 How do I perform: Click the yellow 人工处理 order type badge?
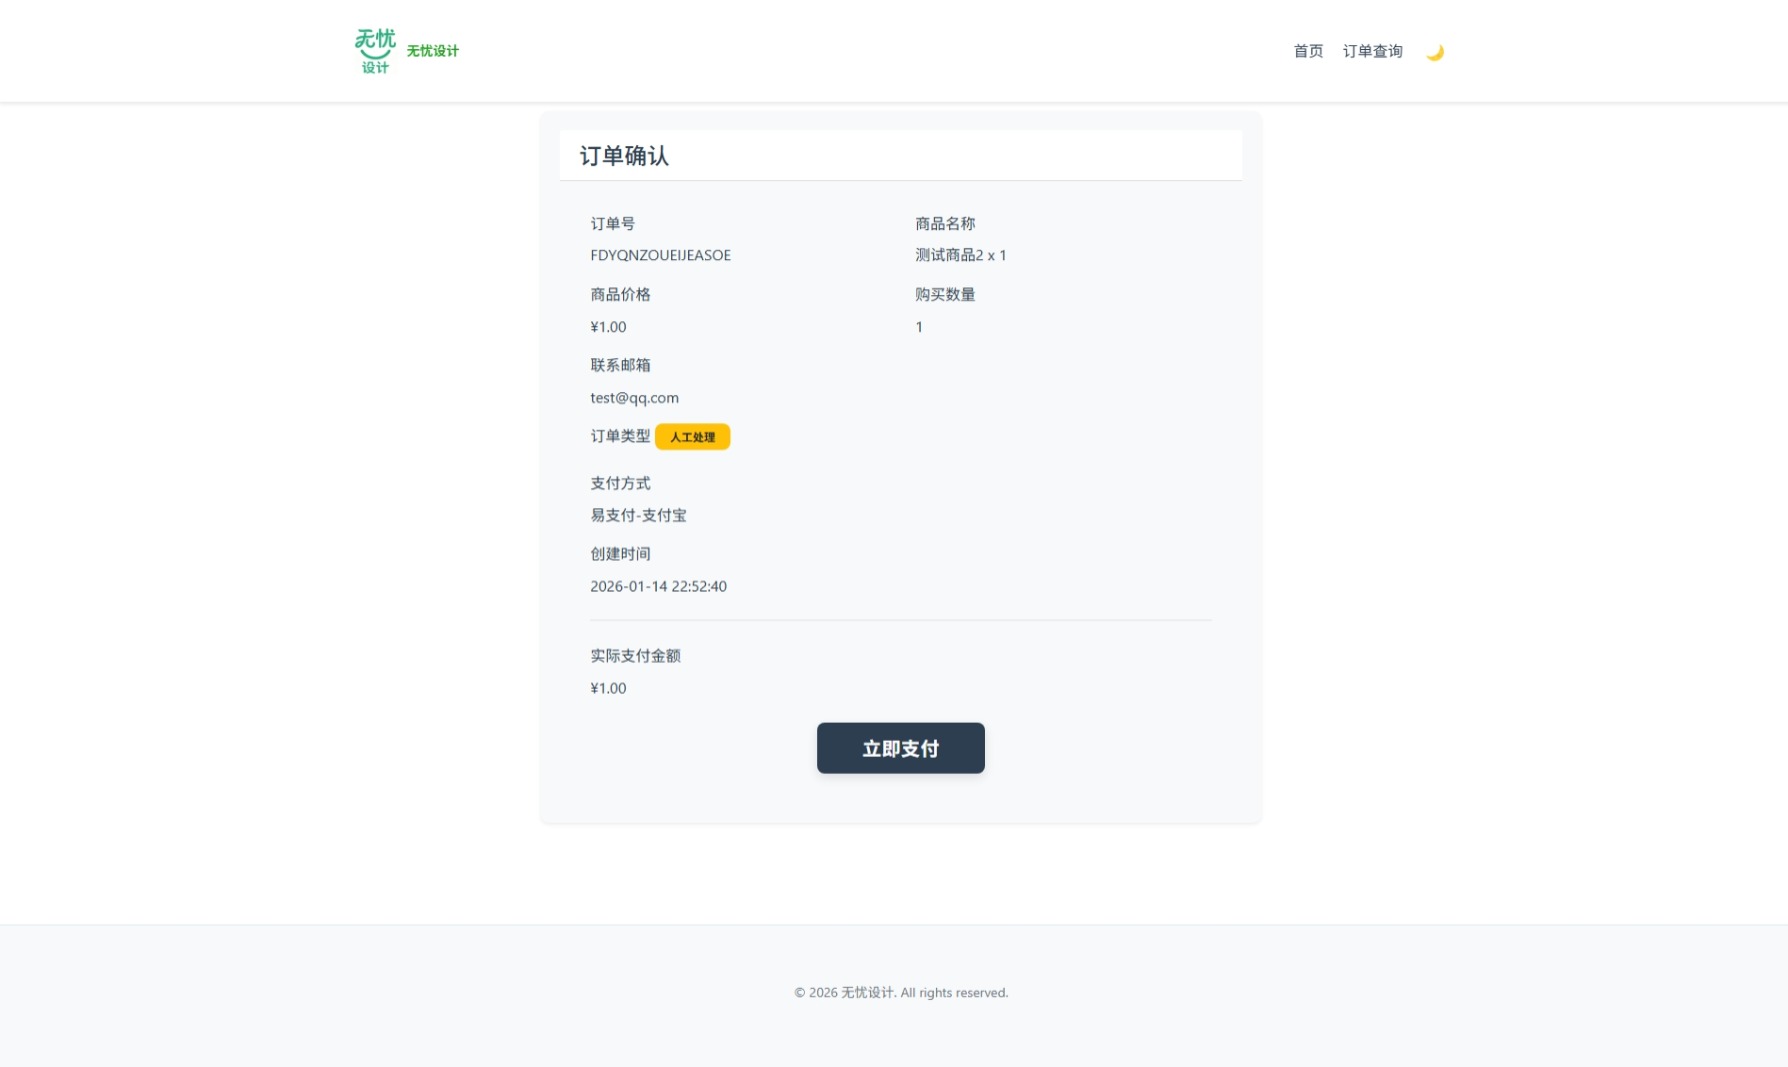pos(692,437)
